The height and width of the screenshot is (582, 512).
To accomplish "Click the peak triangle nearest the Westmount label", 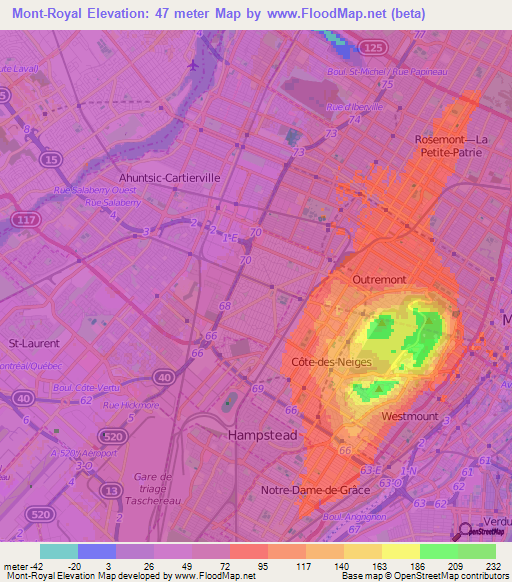I will click(378, 389).
